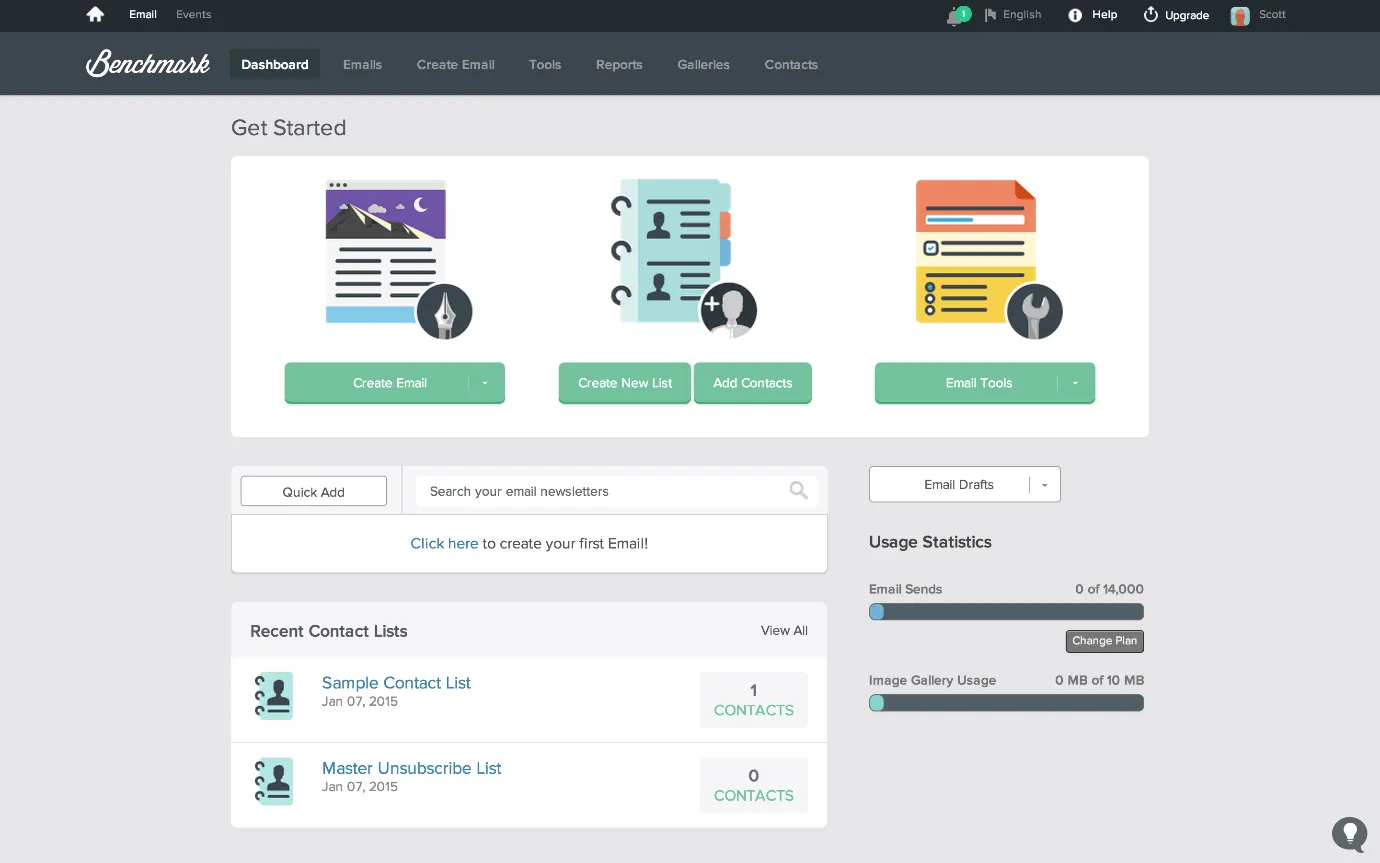Click the Benchmark logo
This screenshot has height=863, width=1380.
coord(148,64)
